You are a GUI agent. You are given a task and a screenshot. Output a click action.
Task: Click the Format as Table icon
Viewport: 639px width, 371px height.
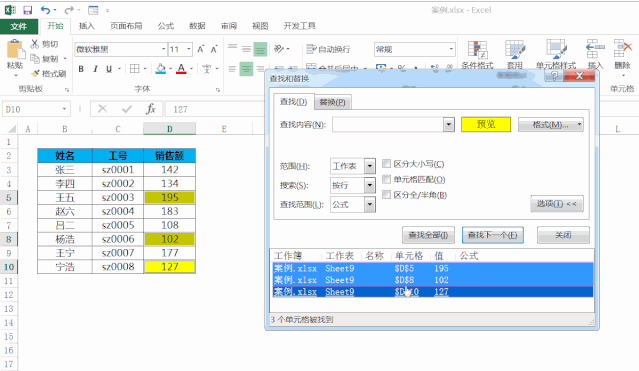point(515,50)
